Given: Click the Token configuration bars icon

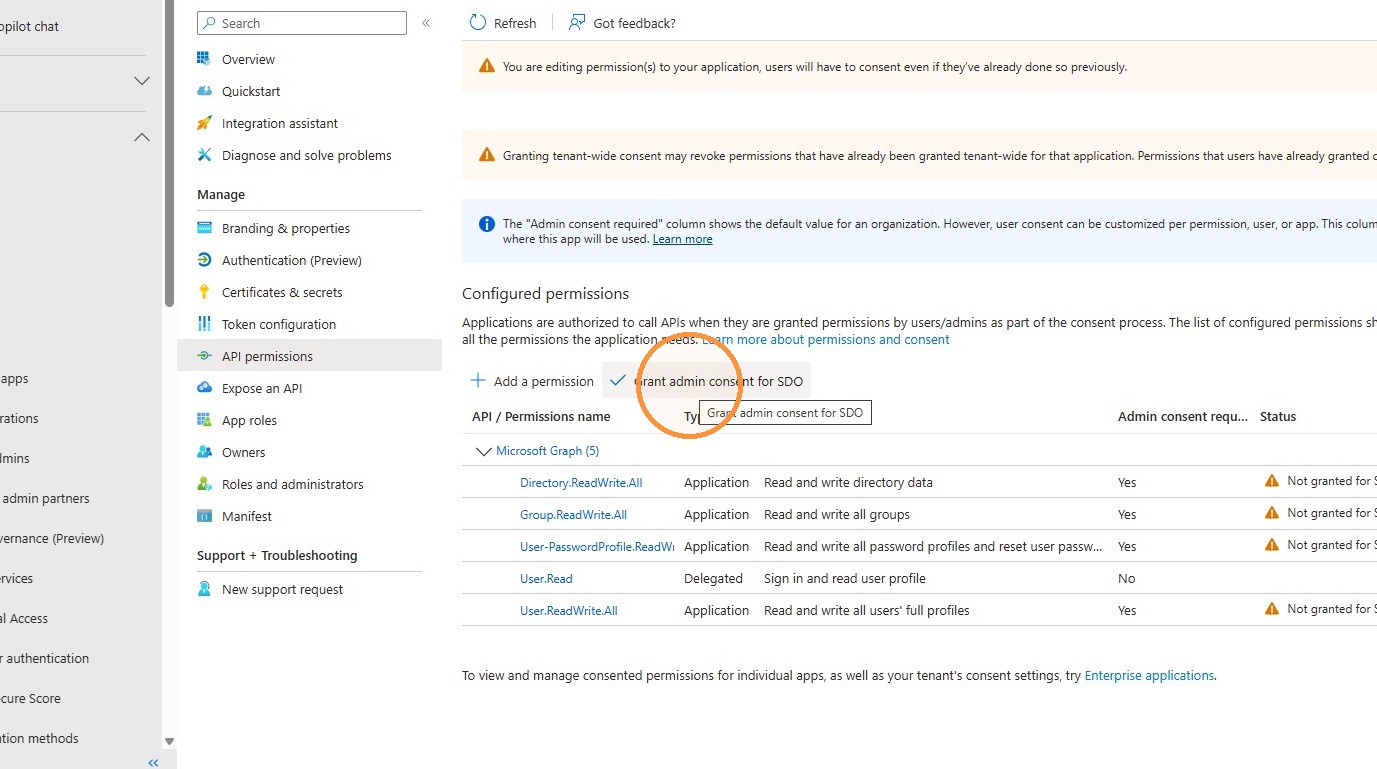Looking at the screenshot, I should tap(205, 324).
